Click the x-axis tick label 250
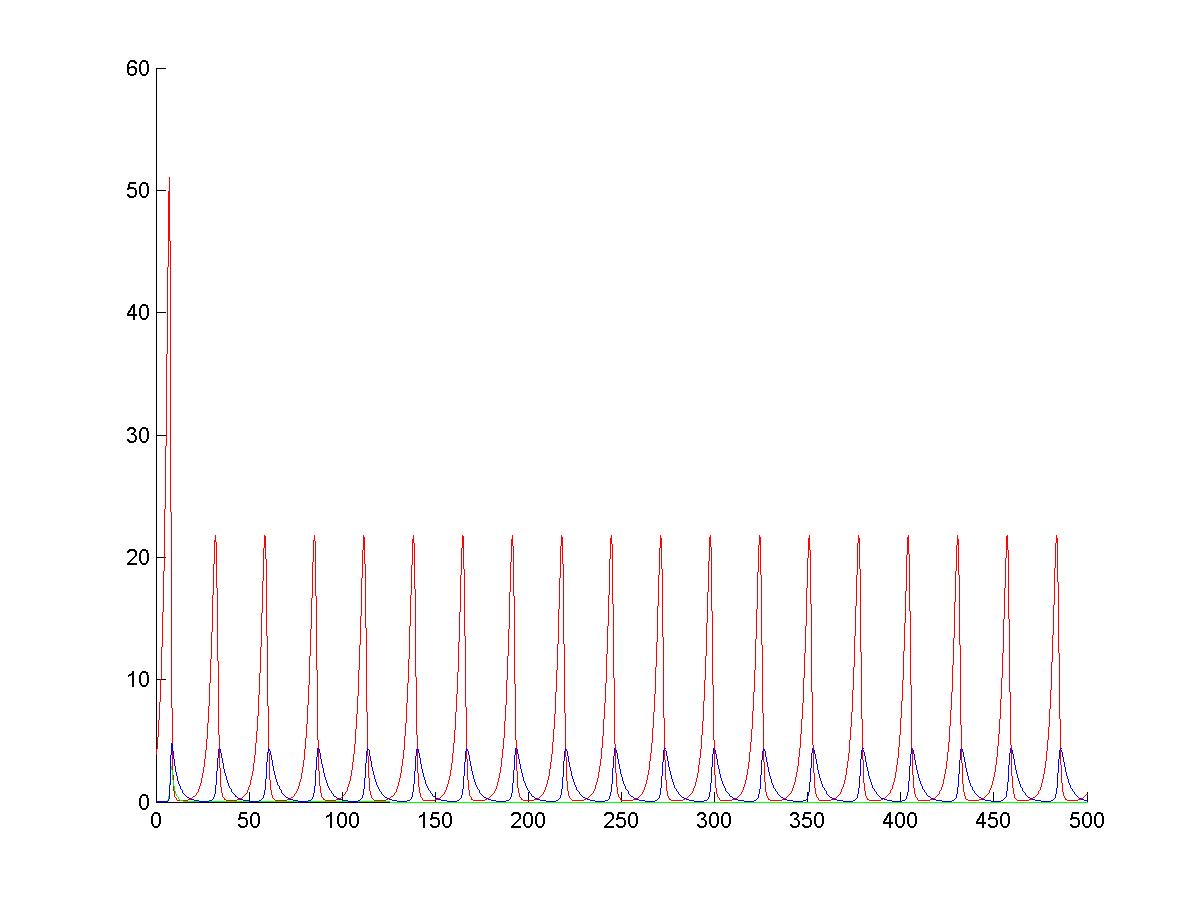 (621, 820)
